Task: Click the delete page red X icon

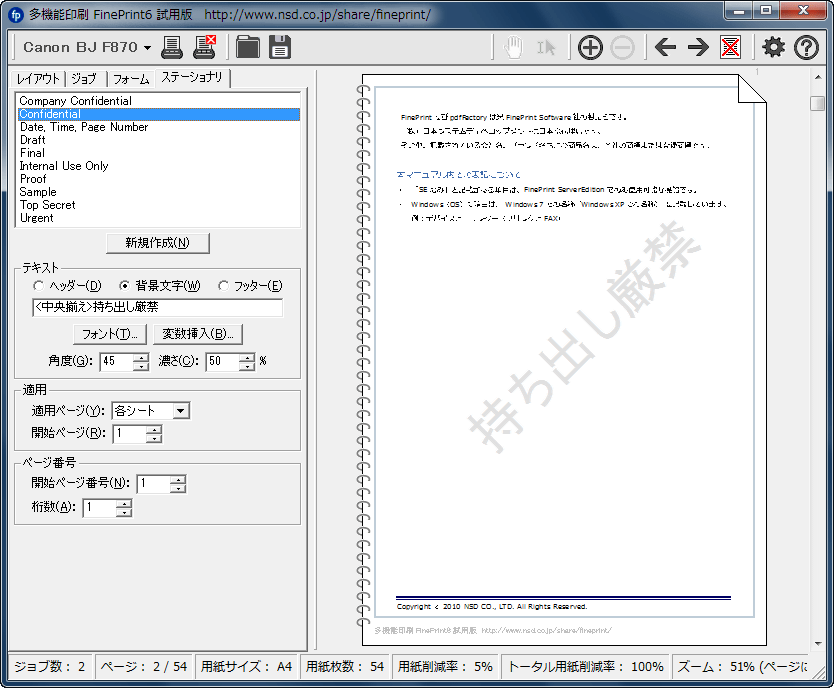Action: (731, 48)
